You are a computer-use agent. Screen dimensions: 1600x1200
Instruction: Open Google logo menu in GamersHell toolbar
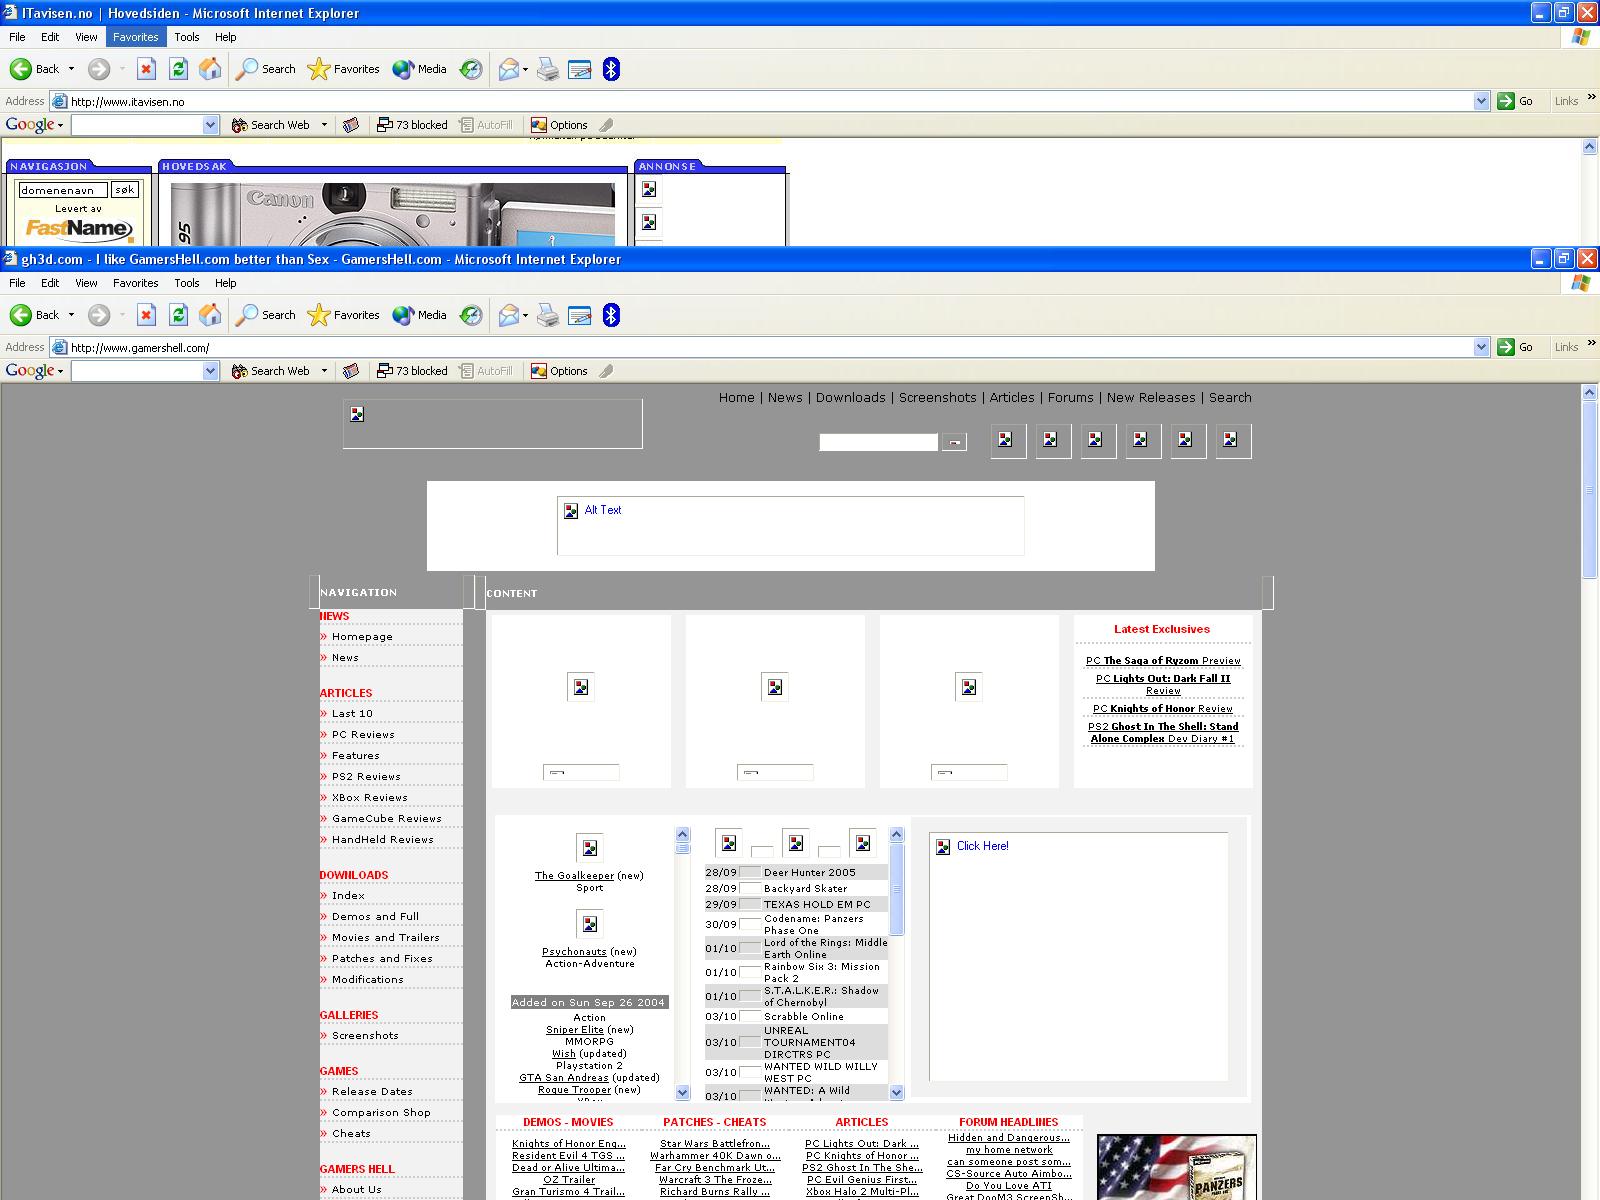click(34, 371)
